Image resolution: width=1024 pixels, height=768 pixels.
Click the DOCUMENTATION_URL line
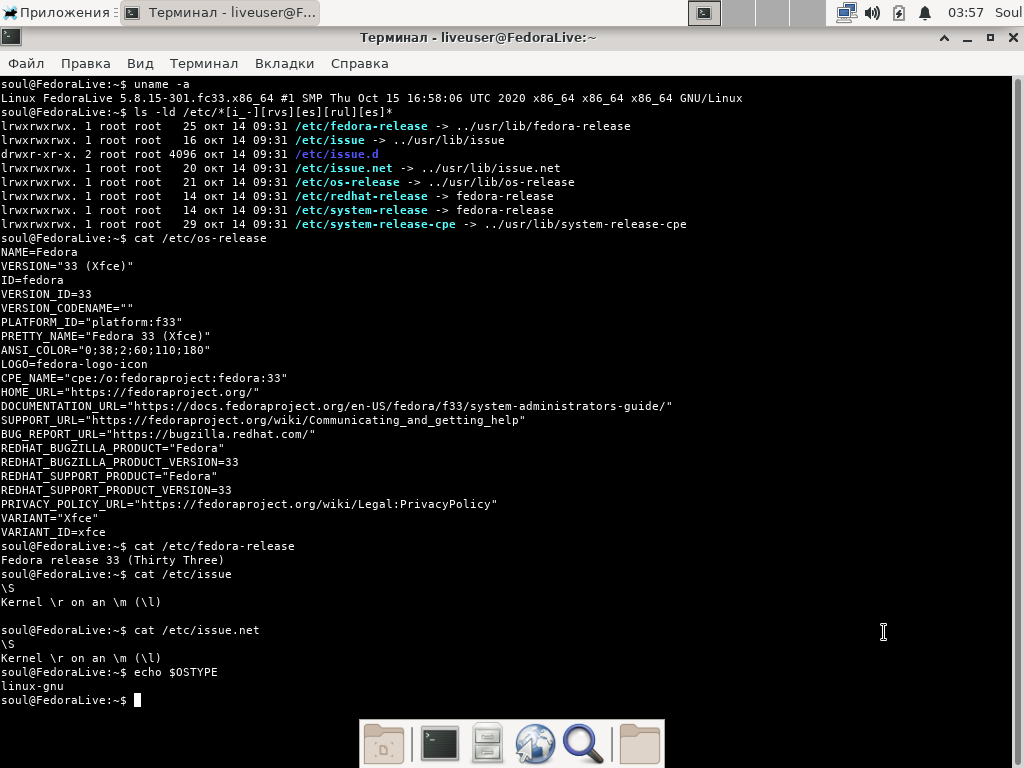[336, 406]
